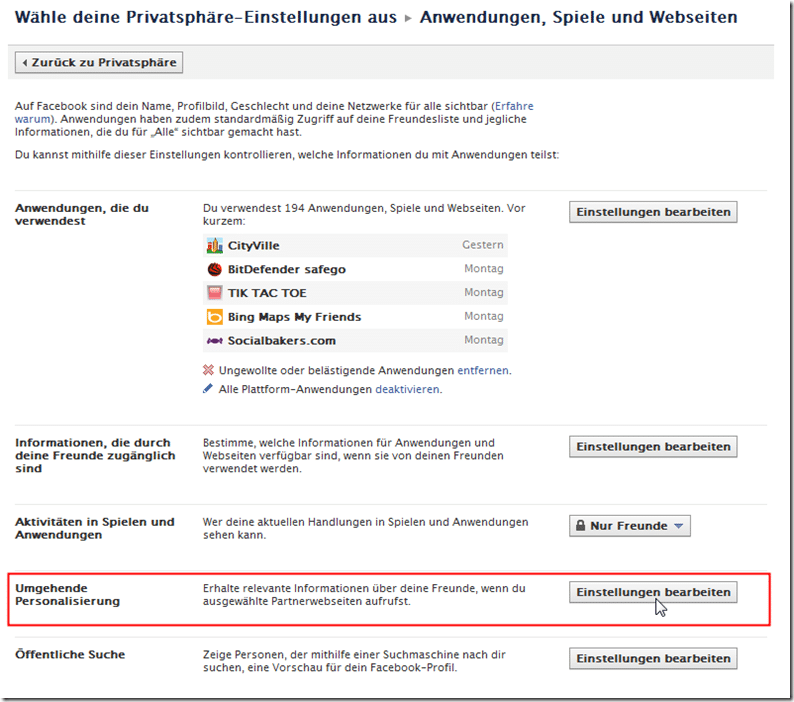This screenshot has height=702, width=794.
Task: Click the Gestern date next to CityVille
Action: [483, 245]
